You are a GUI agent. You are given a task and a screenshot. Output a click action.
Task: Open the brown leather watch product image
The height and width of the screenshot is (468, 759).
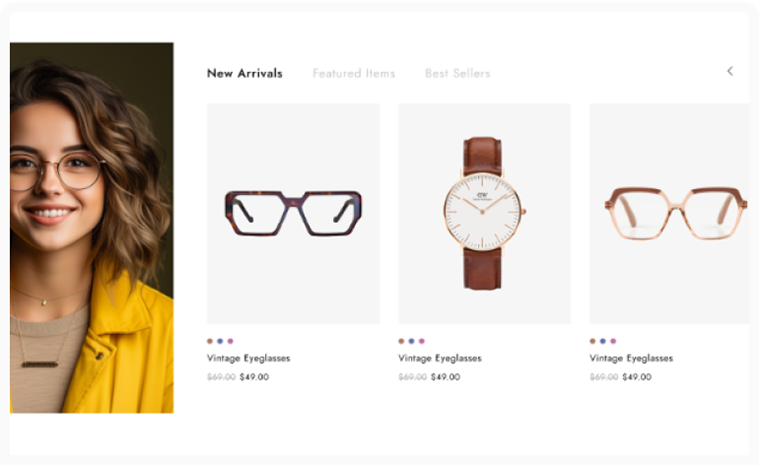pyautogui.click(x=485, y=213)
